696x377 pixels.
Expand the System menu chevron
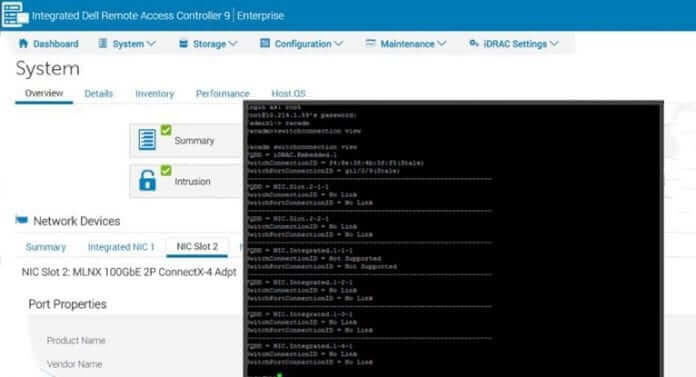151,44
